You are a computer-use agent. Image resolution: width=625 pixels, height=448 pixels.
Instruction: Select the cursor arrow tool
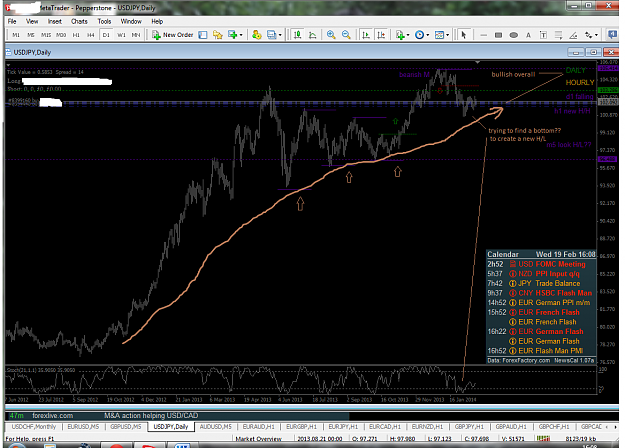click(464, 35)
